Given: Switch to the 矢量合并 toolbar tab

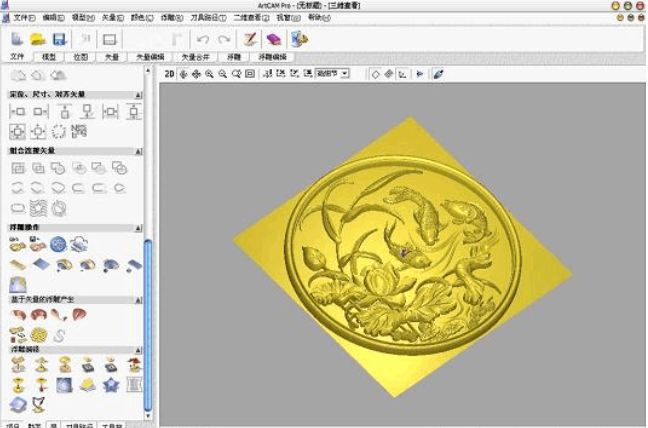Looking at the screenshot, I should click(196, 57).
